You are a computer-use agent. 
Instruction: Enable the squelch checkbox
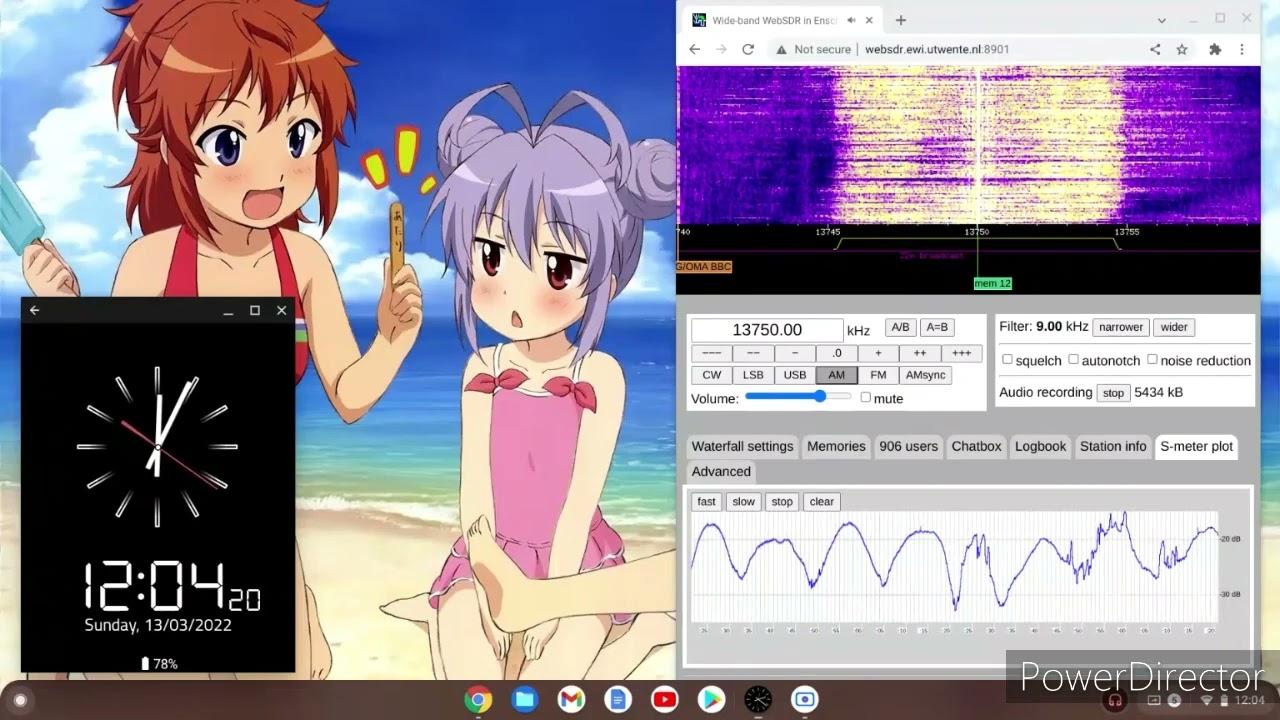tap(1007, 360)
